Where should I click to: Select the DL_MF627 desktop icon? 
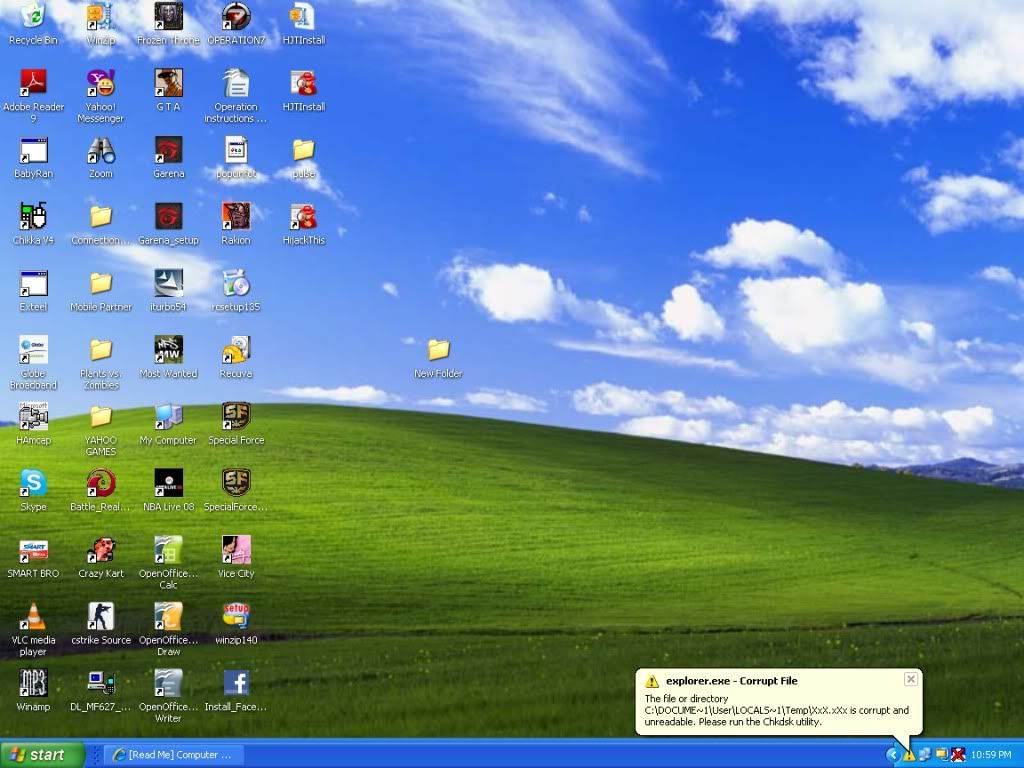101,690
